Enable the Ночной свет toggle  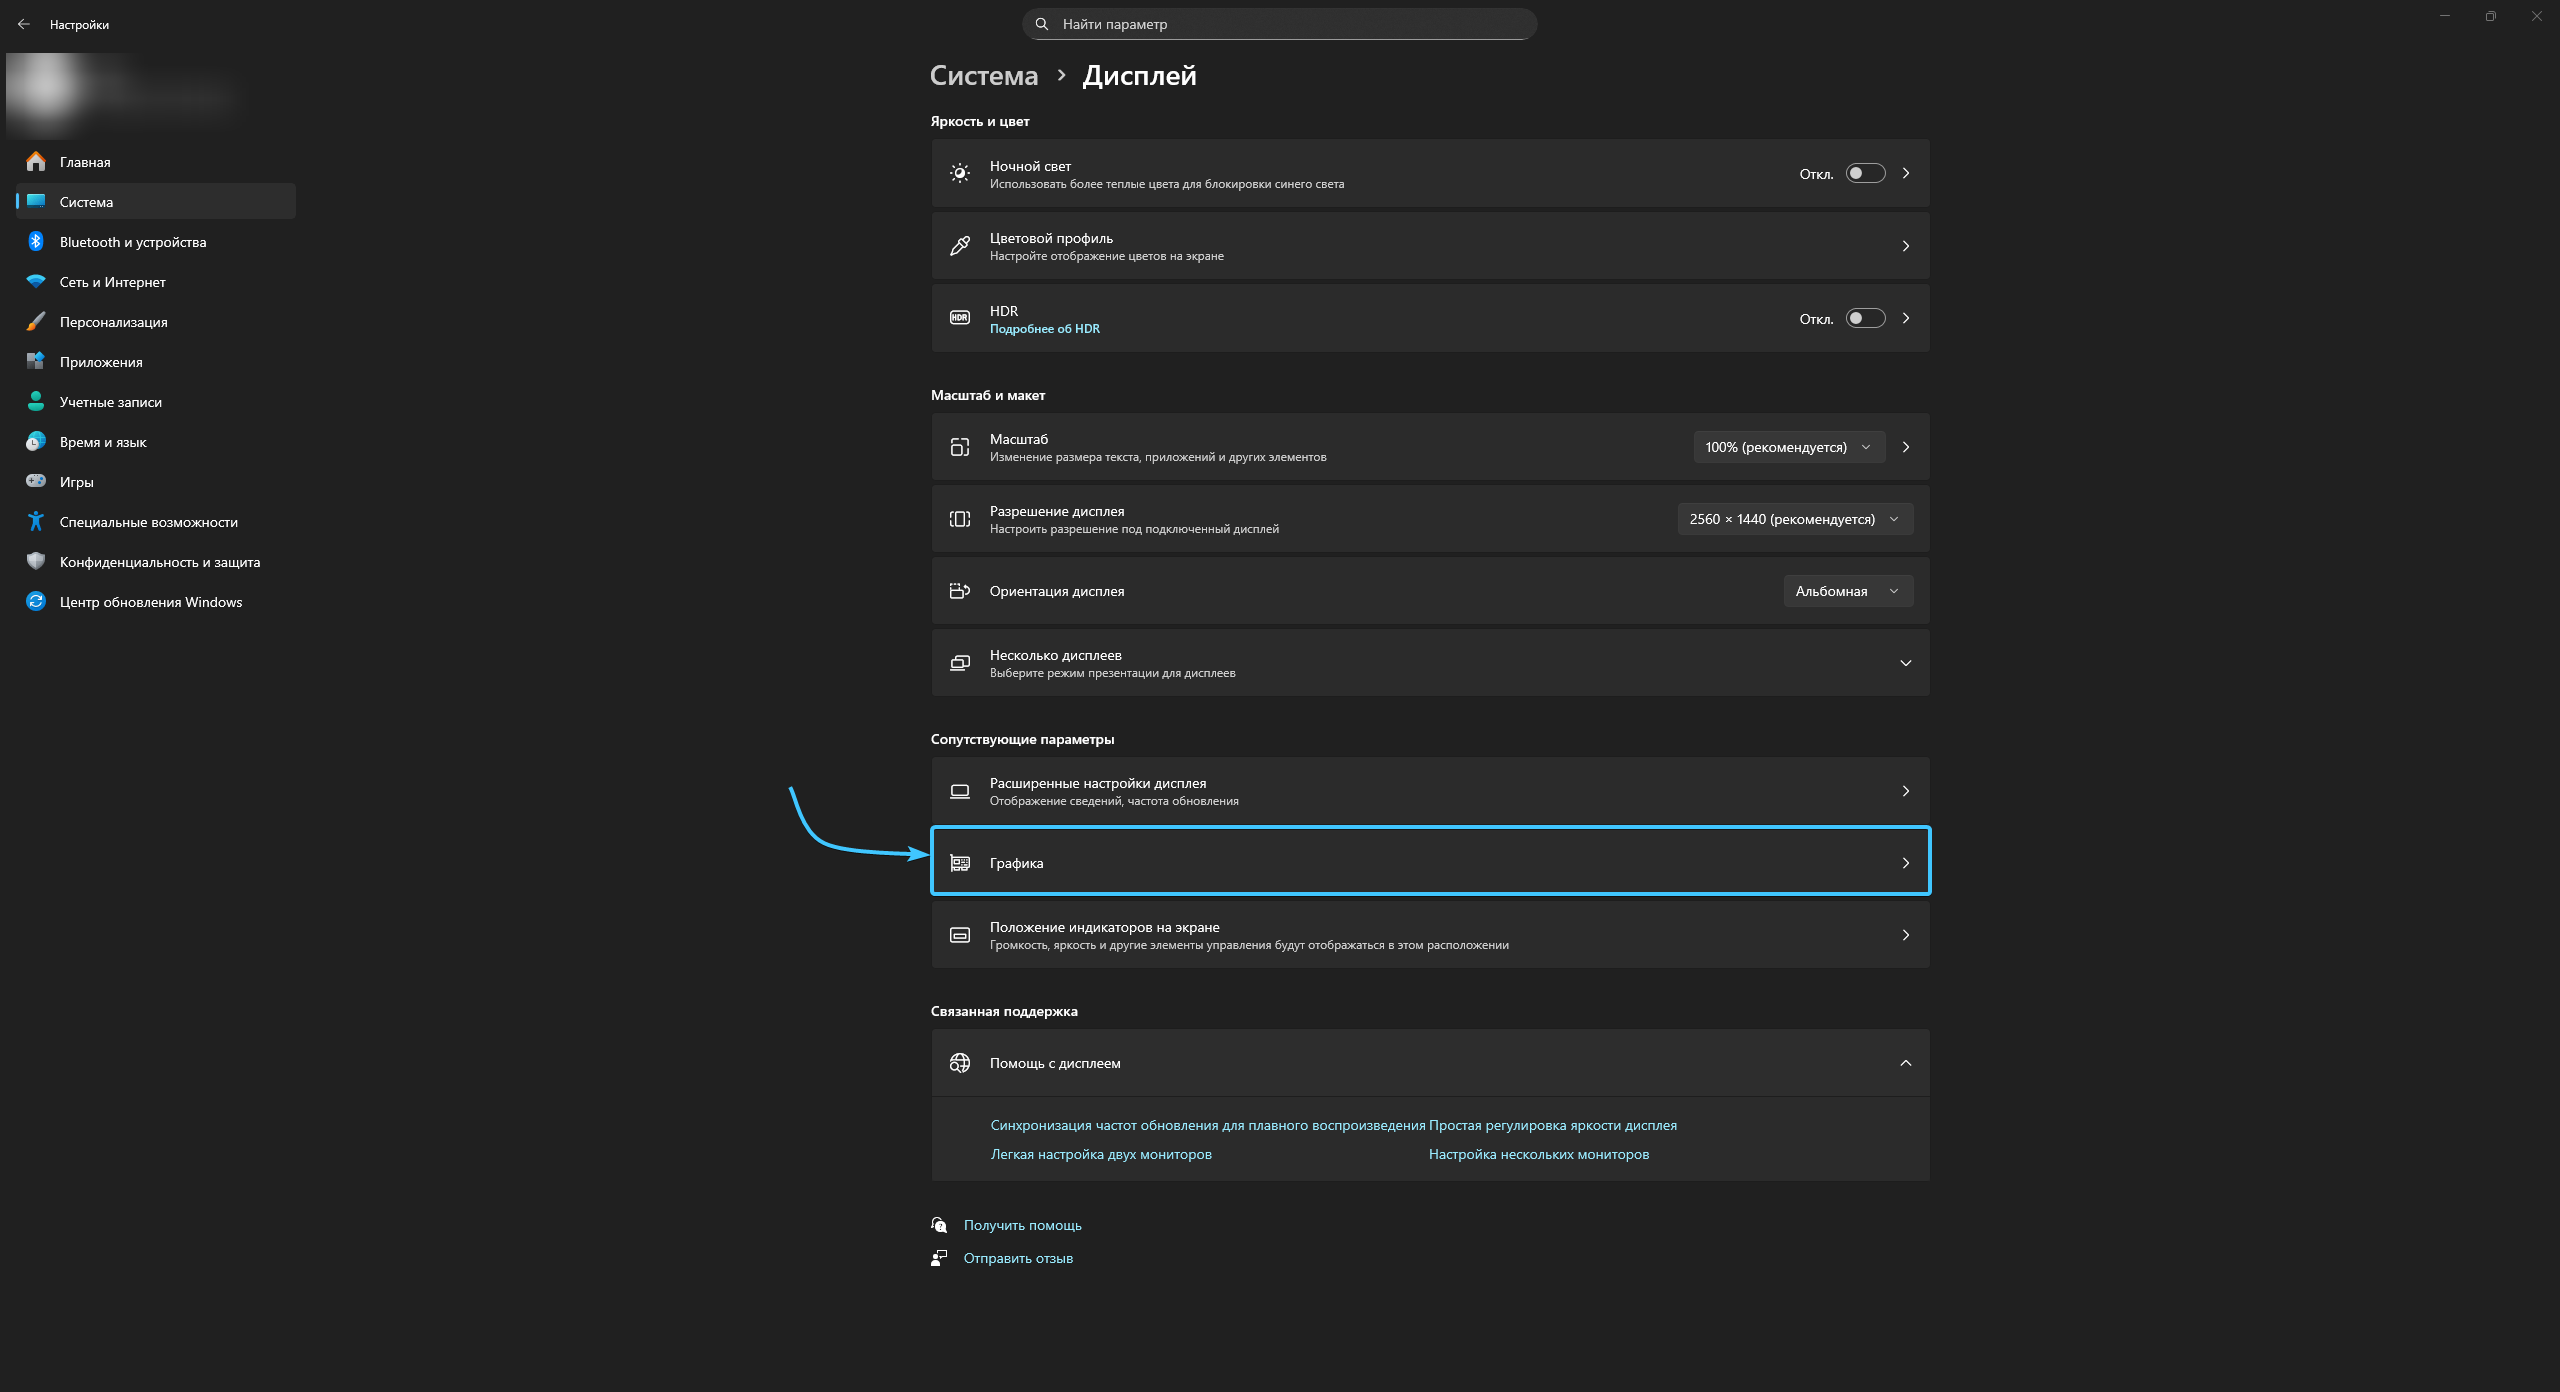[x=1865, y=173]
